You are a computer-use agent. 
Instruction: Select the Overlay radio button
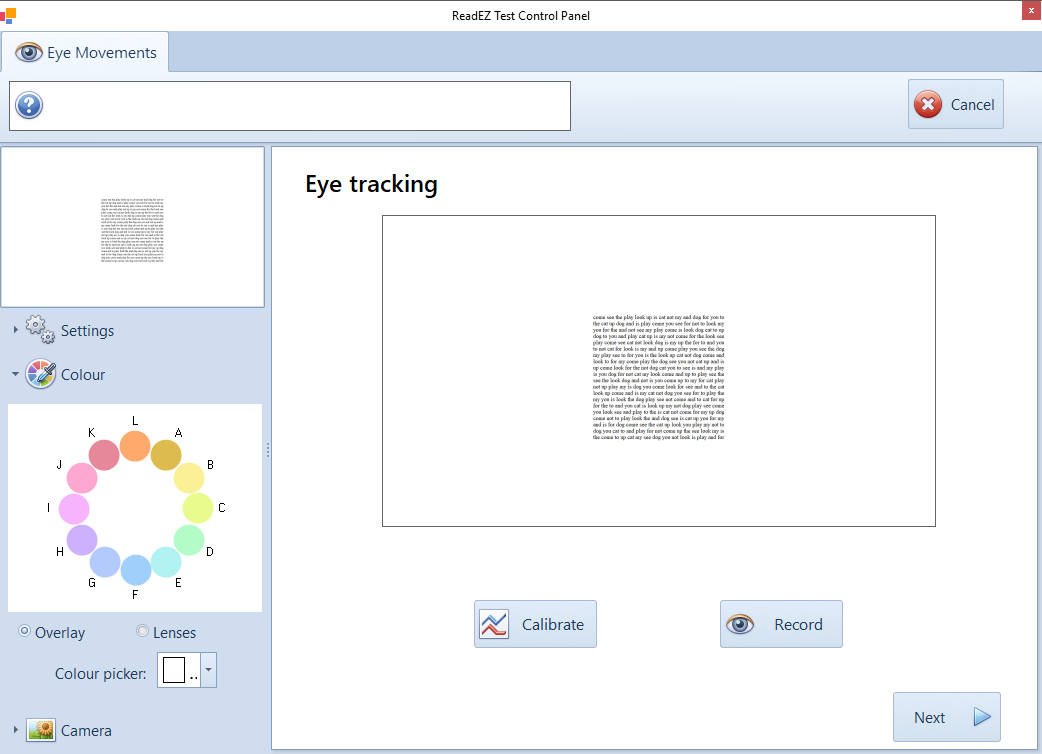pyautogui.click(x=25, y=631)
